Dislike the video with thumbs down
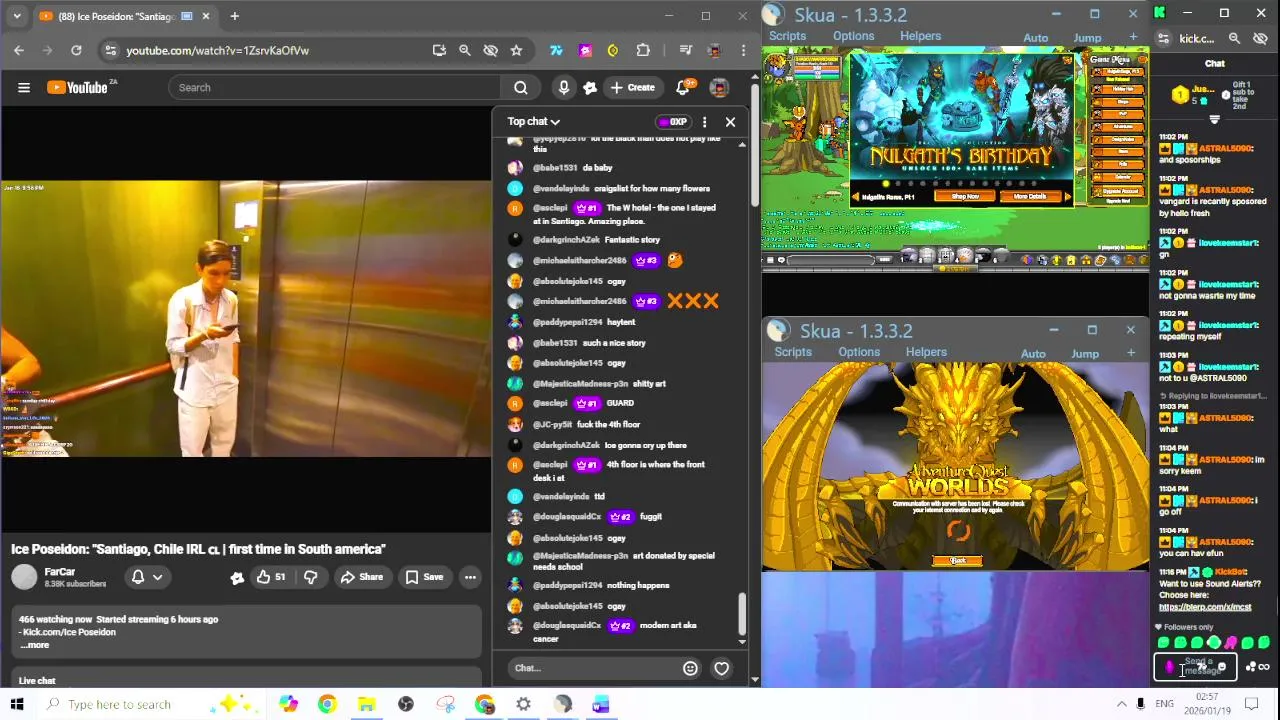 (x=311, y=577)
